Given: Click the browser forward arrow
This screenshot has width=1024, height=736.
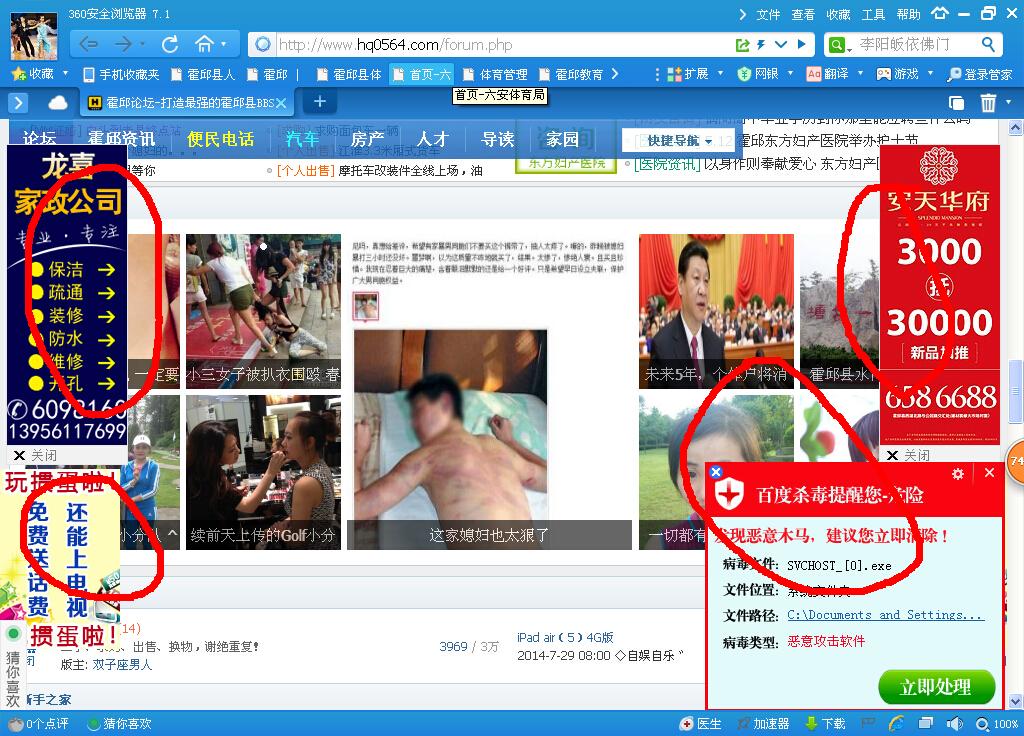Looking at the screenshot, I should pos(123,44).
